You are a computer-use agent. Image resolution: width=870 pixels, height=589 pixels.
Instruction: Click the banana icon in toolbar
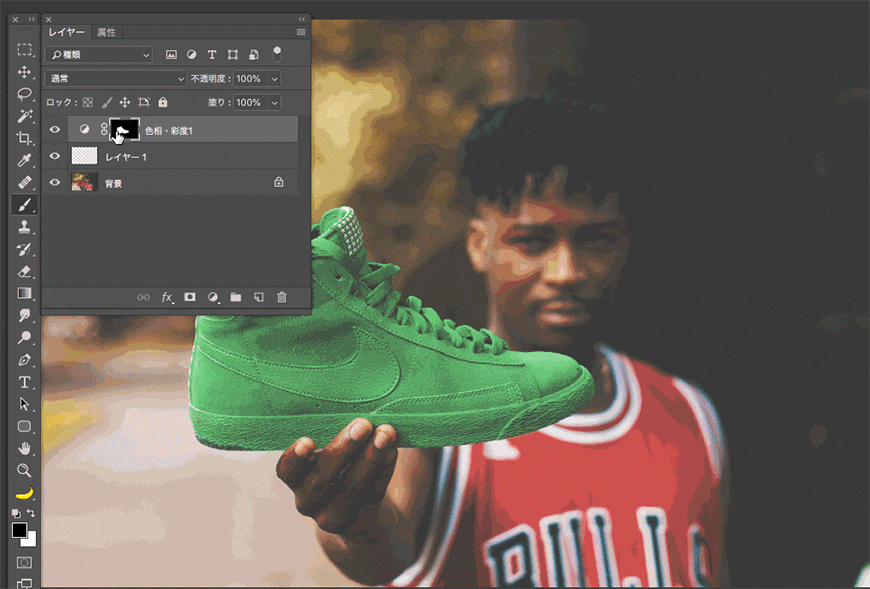[x=24, y=493]
